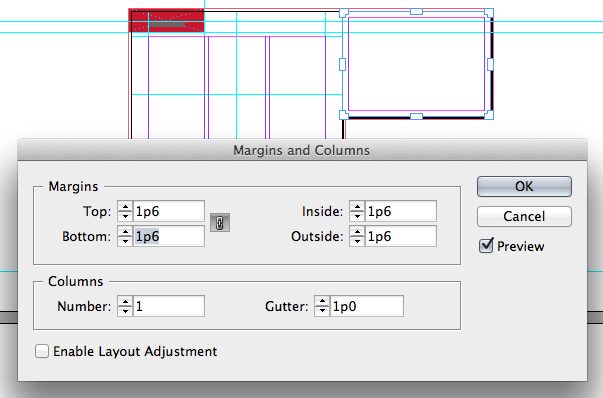Uncheck the Preview checkbox

pos(486,245)
